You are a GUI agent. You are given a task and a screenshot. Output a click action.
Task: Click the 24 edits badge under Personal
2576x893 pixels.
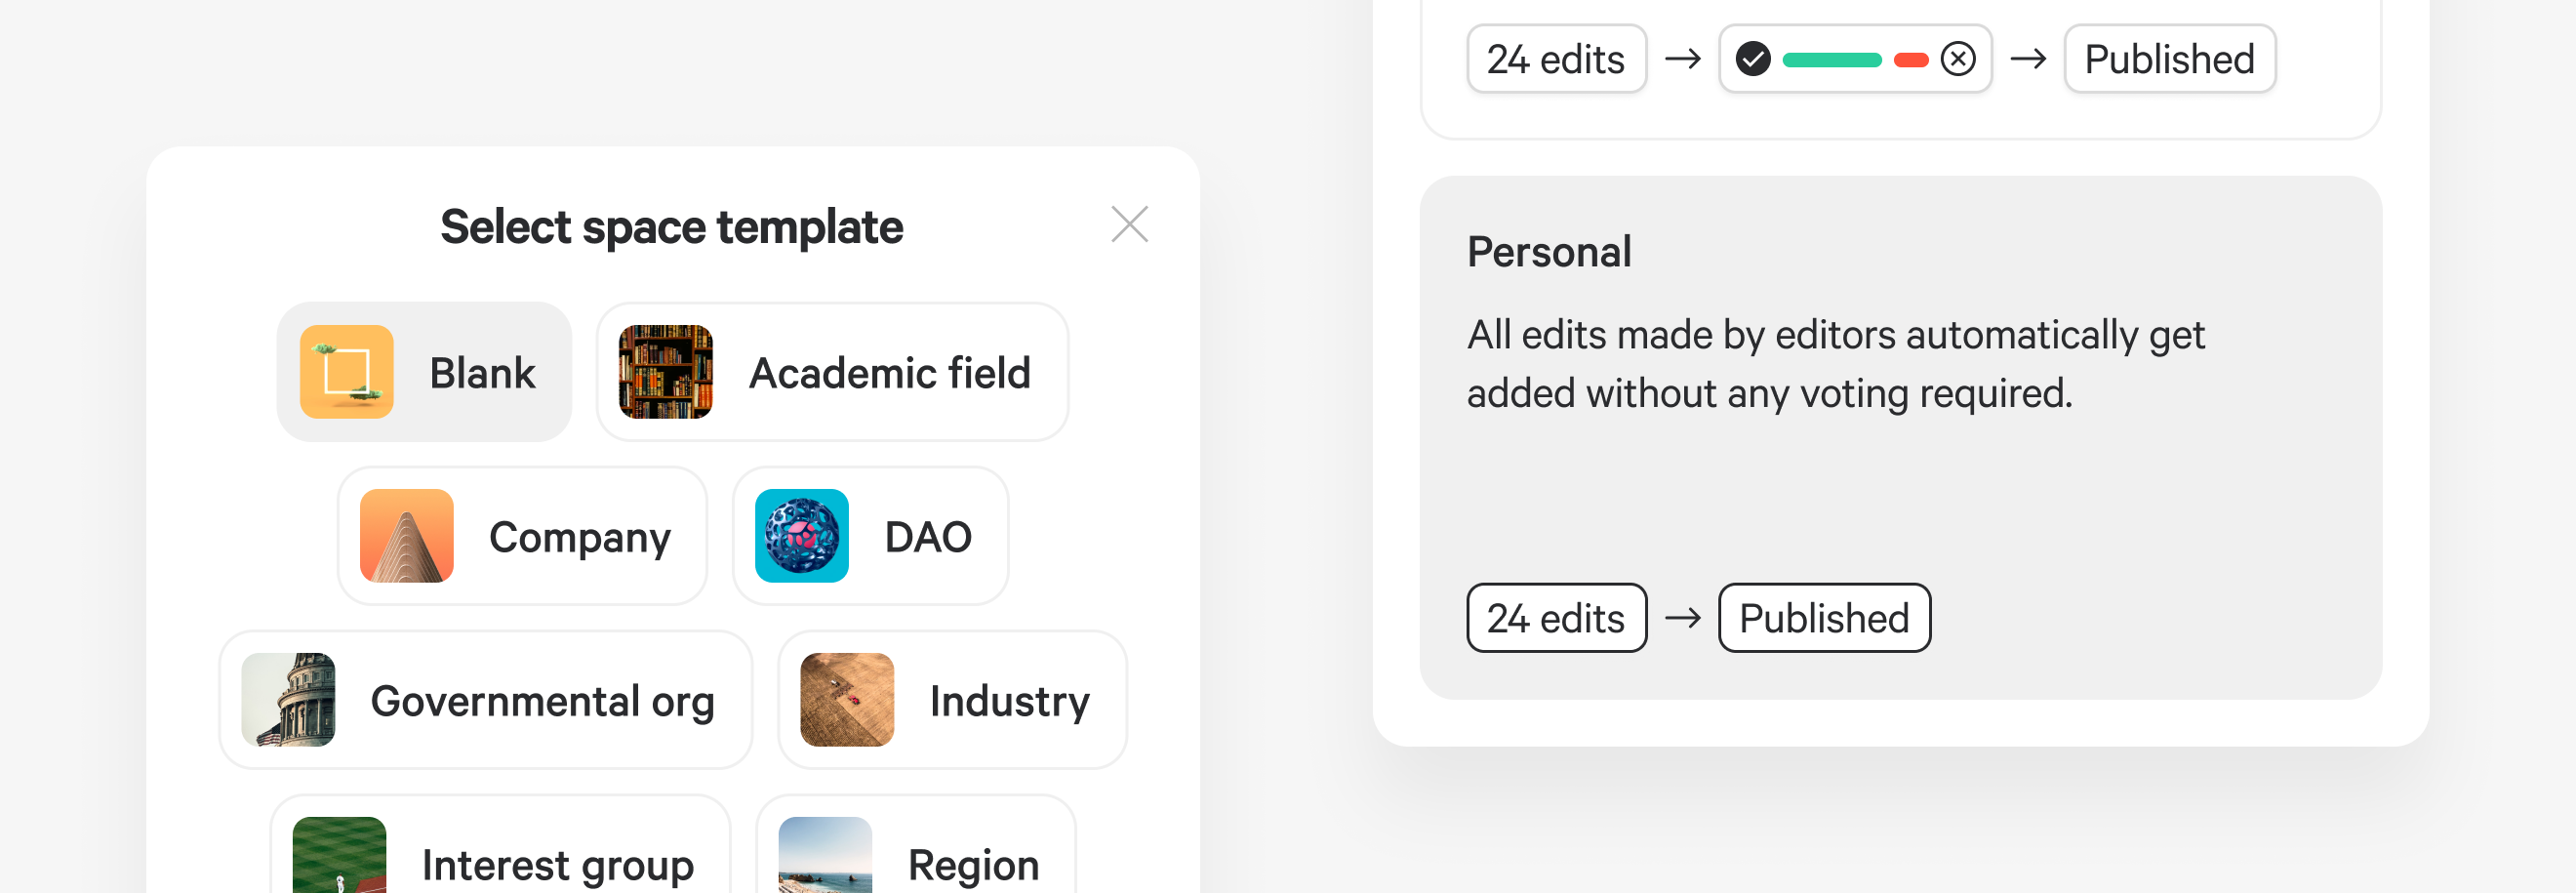point(1555,618)
